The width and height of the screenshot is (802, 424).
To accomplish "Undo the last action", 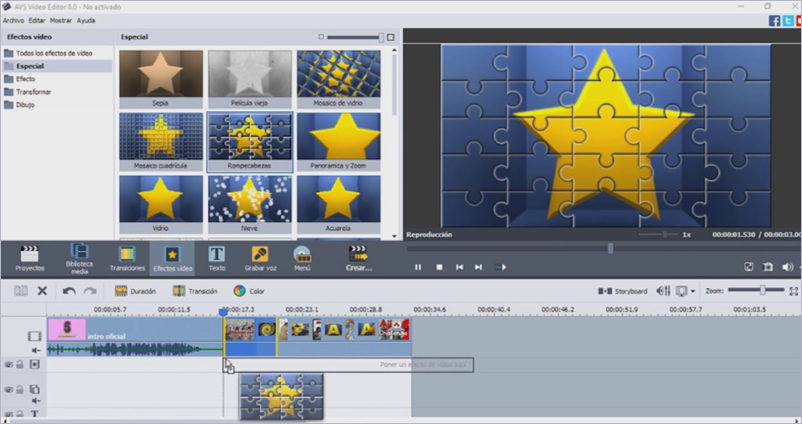I will pyautogui.click(x=69, y=291).
